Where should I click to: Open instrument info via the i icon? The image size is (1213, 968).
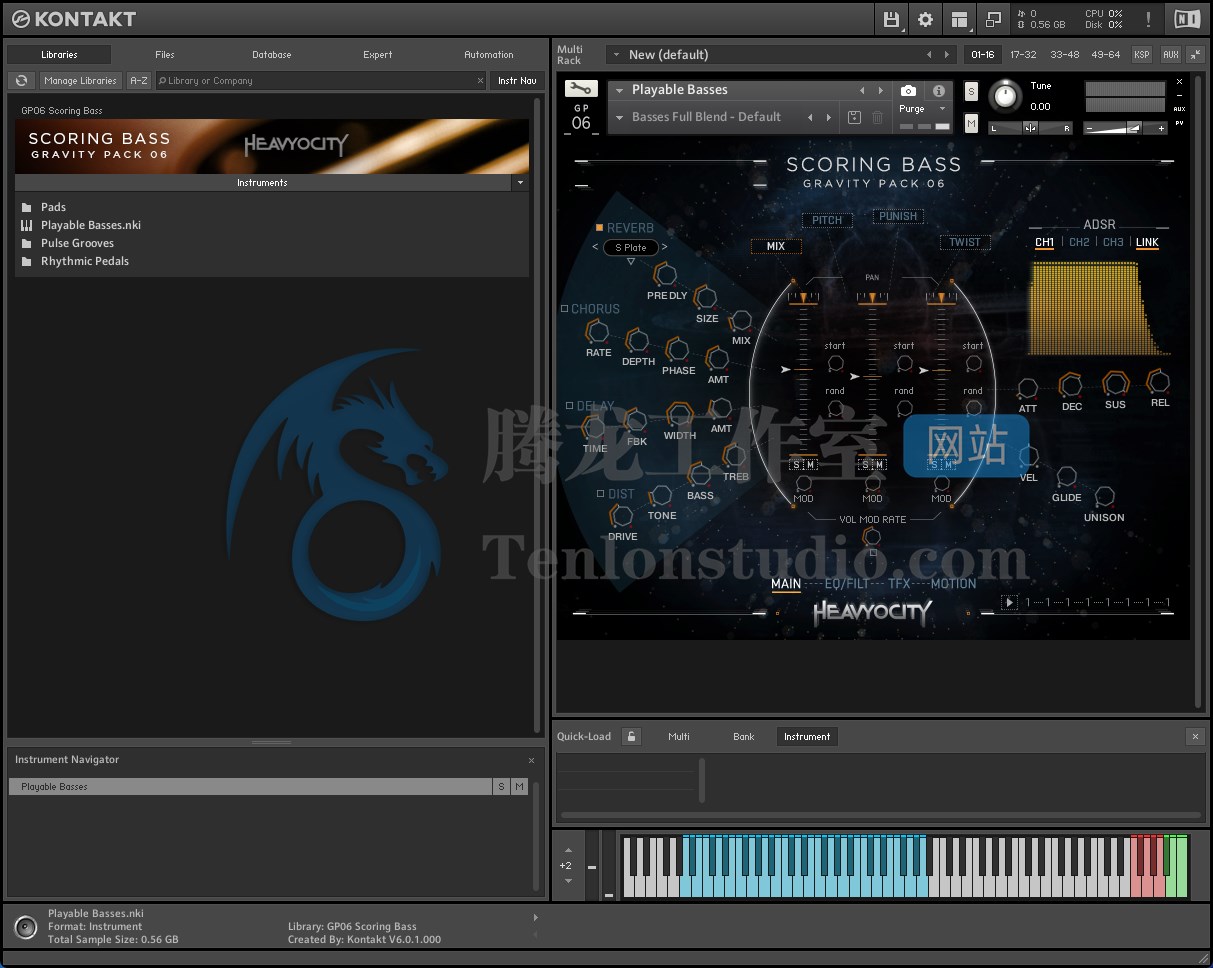[x=937, y=90]
